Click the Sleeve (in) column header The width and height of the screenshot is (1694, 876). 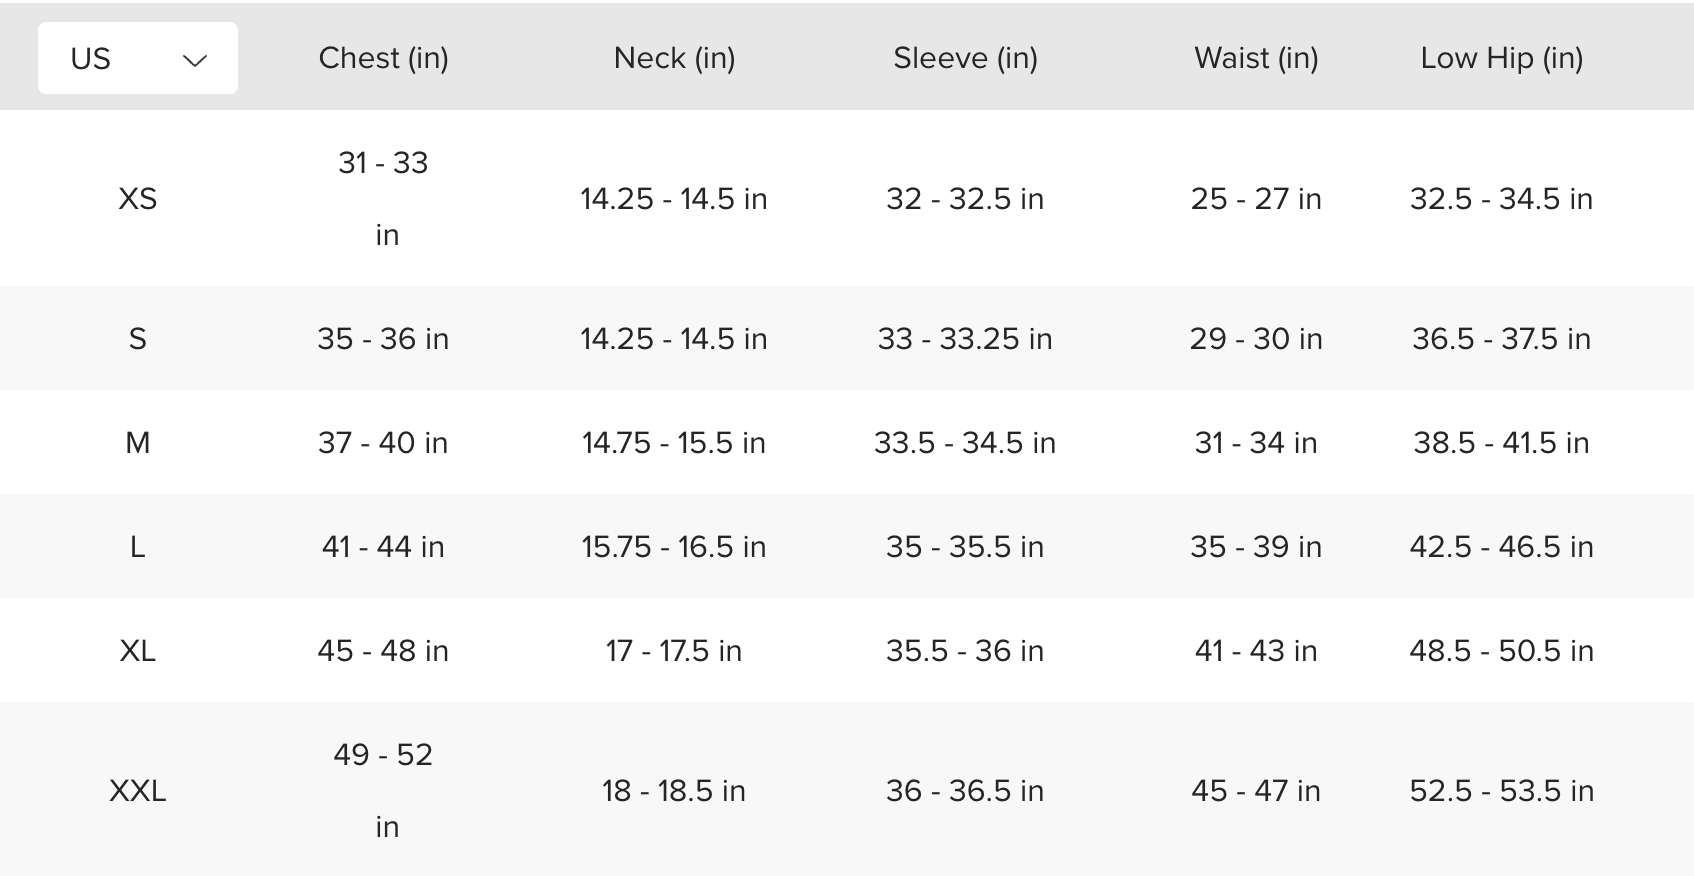tap(965, 58)
